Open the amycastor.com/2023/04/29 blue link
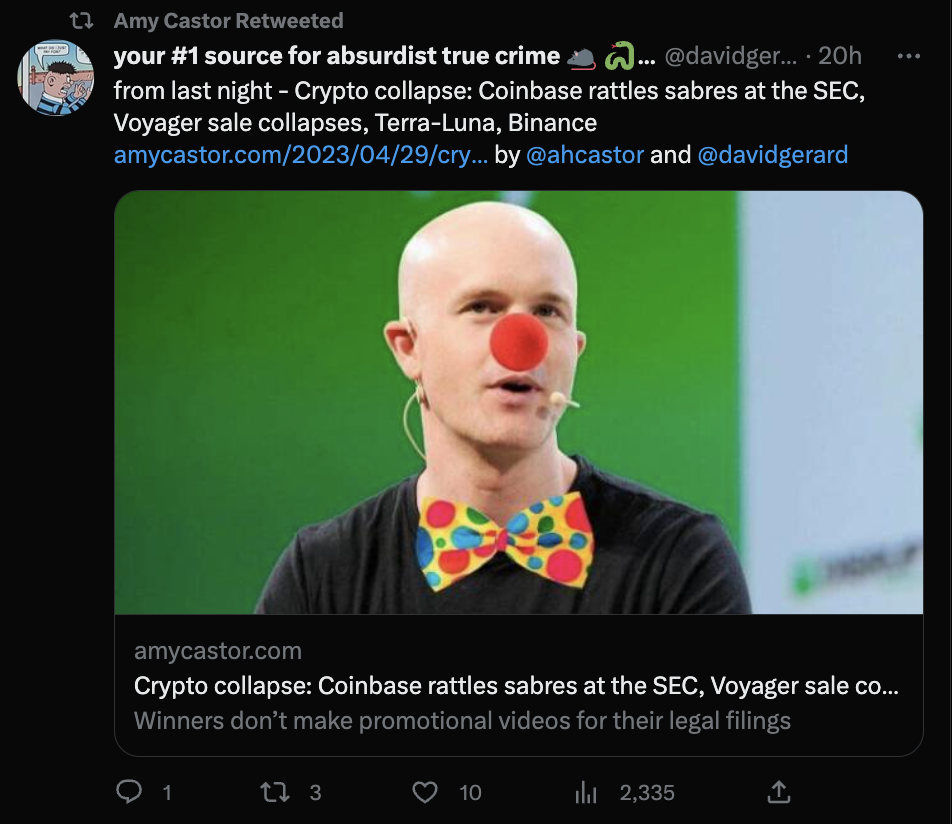 coord(300,155)
